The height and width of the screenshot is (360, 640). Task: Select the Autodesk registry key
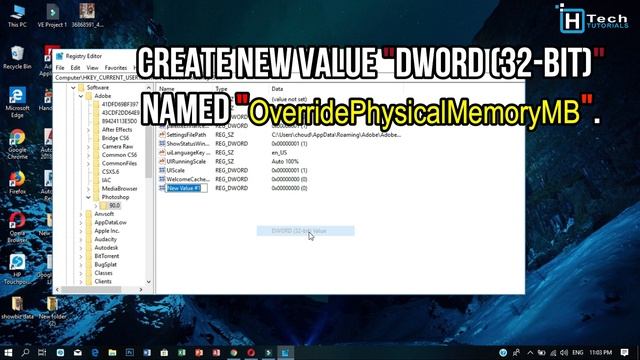pyautogui.click(x=106, y=248)
